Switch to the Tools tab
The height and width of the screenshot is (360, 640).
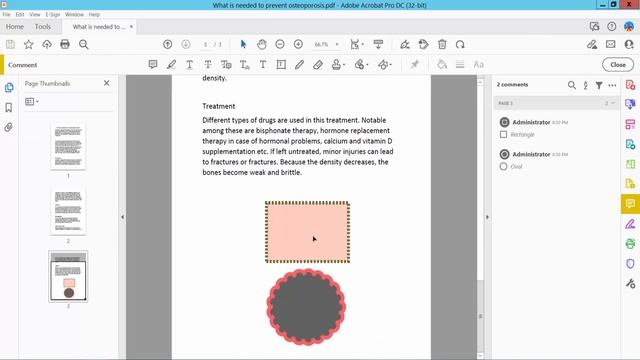click(x=43, y=27)
